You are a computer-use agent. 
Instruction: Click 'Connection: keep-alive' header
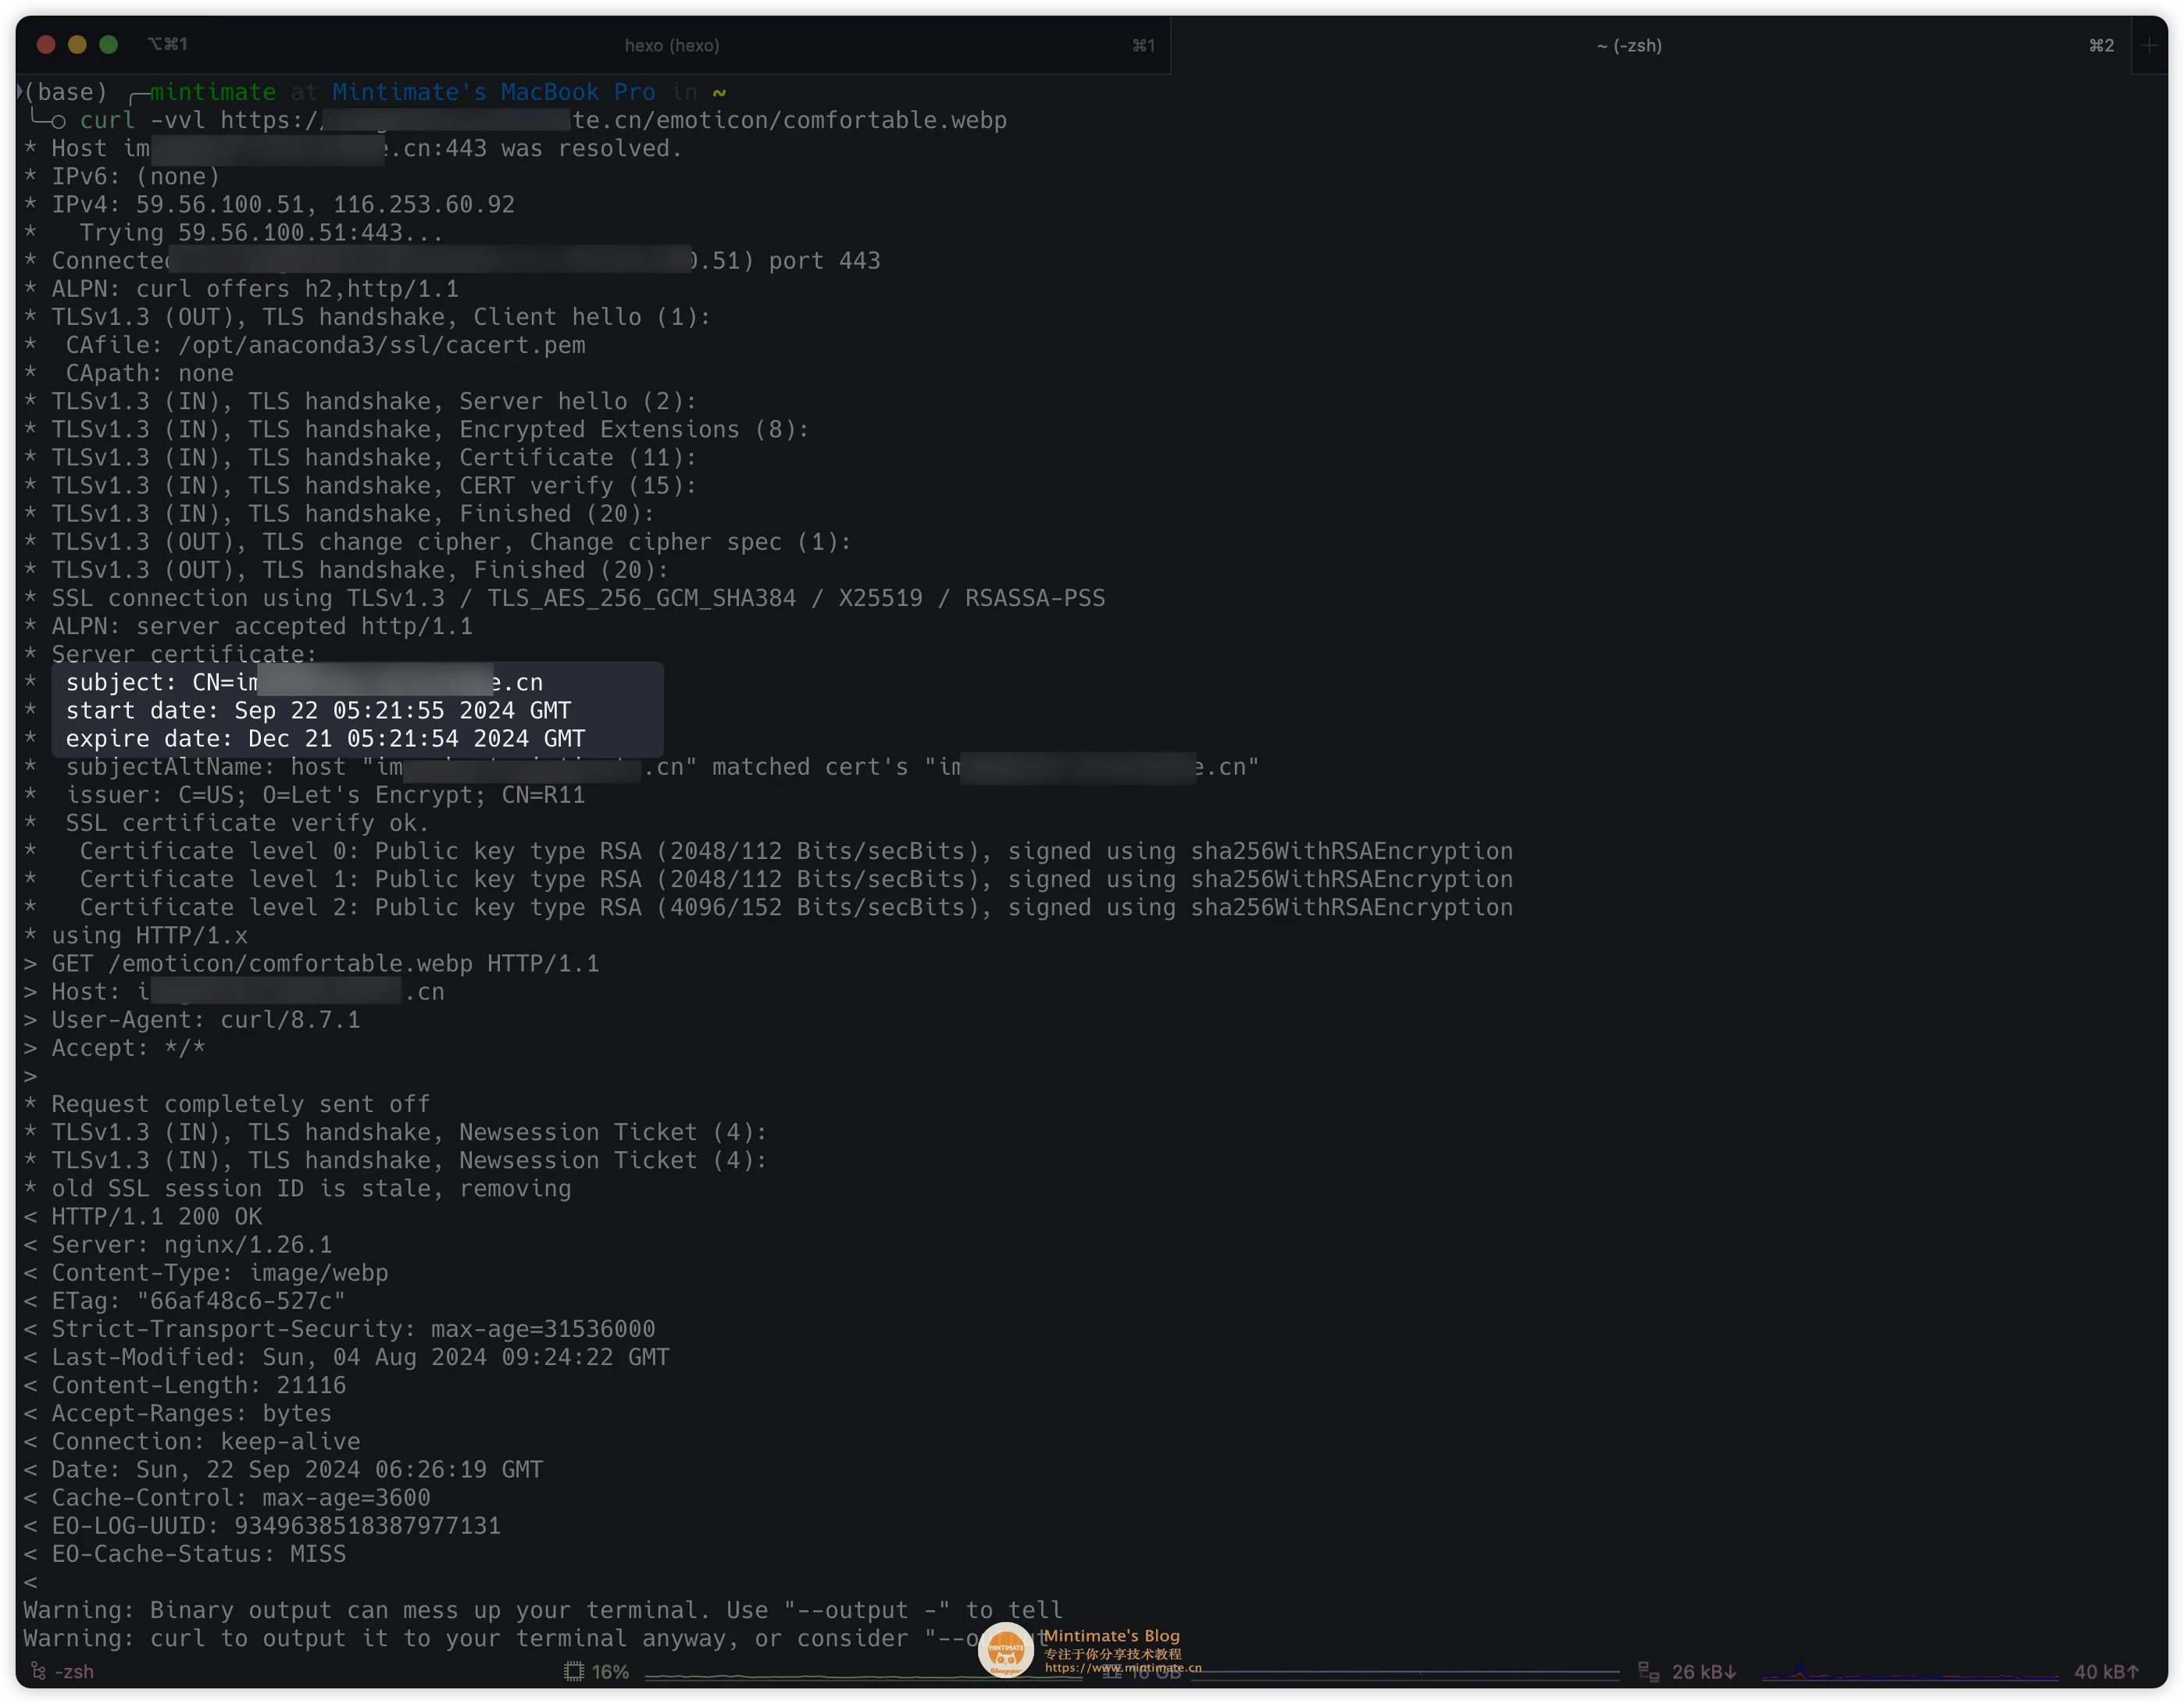pyautogui.click(x=192, y=1441)
